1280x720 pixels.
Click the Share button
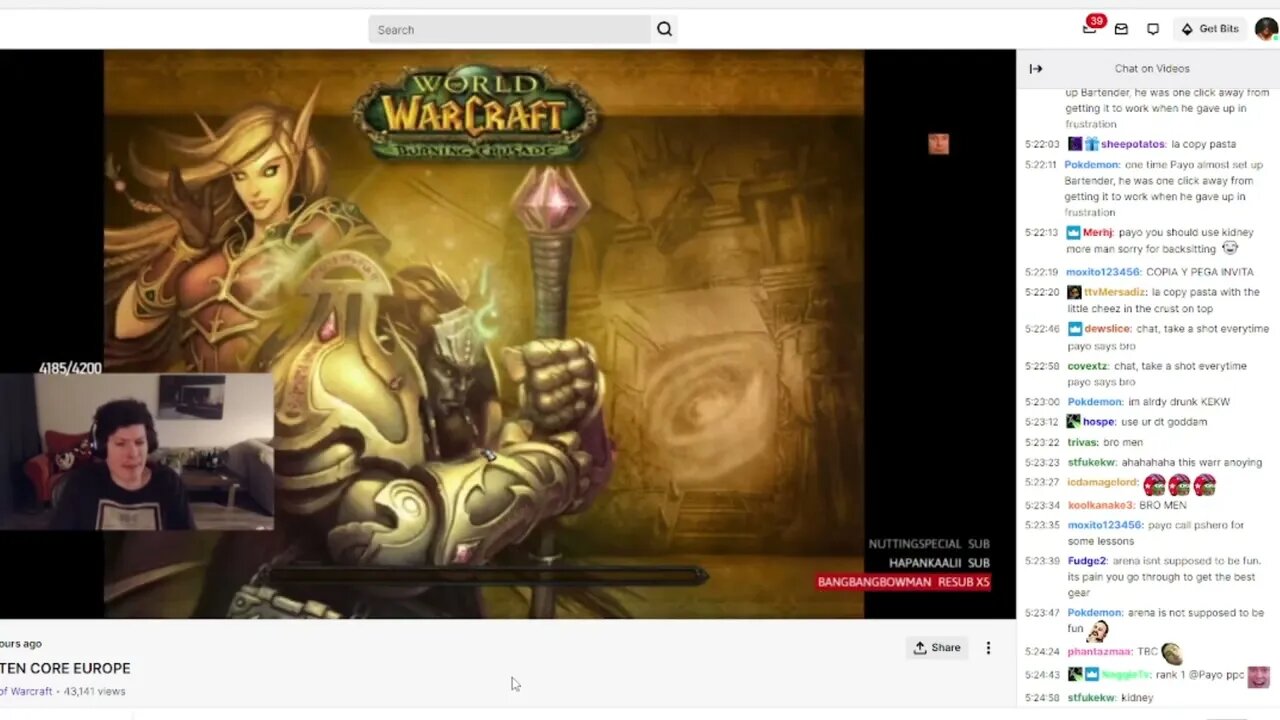[937, 648]
